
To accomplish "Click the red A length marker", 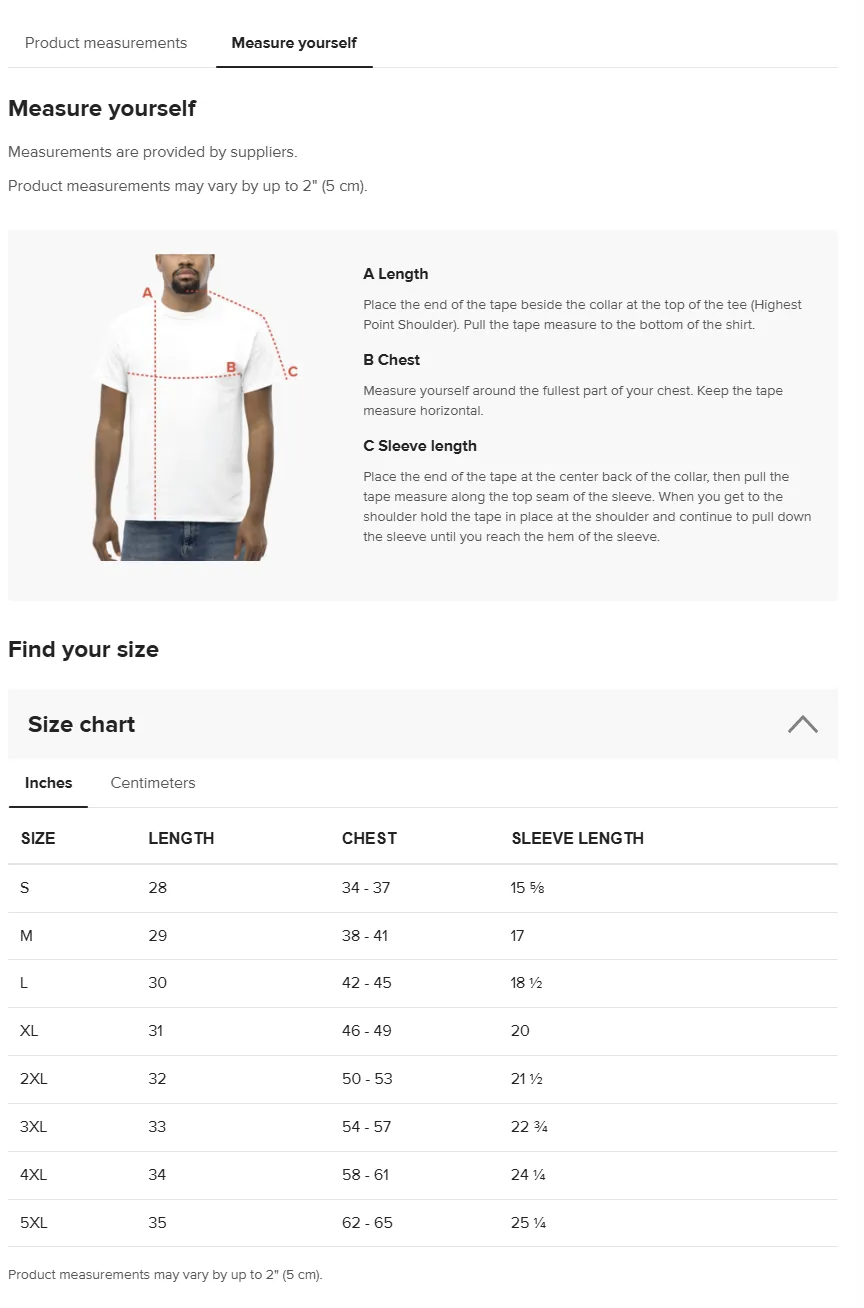I will pyautogui.click(x=147, y=293).
